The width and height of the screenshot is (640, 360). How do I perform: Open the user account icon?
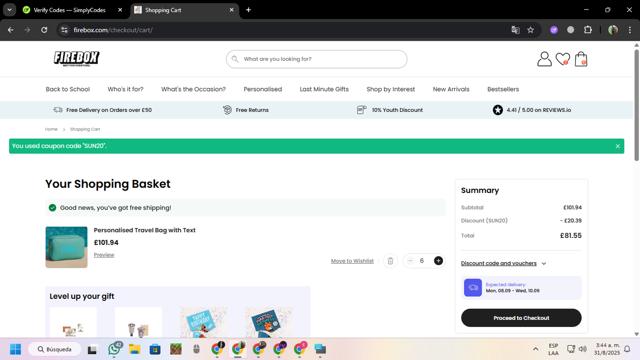pos(544,59)
